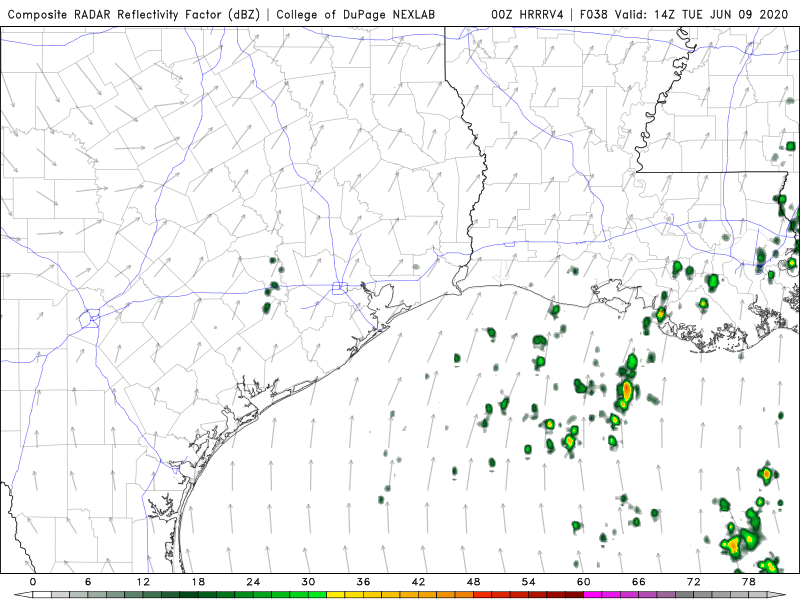Click the '18' label on the dBZ scale
The width and height of the screenshot is (800, 600).
pos(198,582)
